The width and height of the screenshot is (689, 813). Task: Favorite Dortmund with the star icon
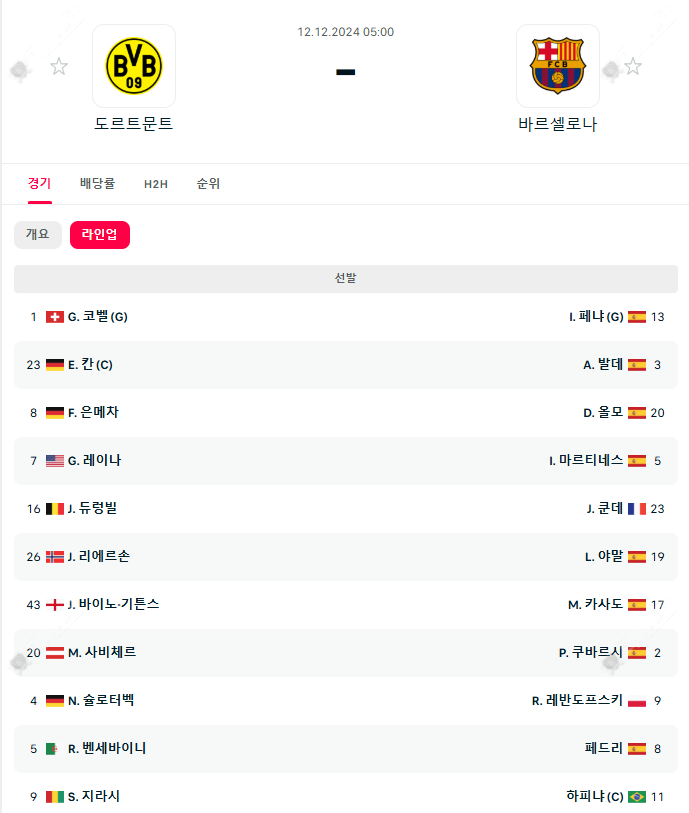click(x=59, y=67)
